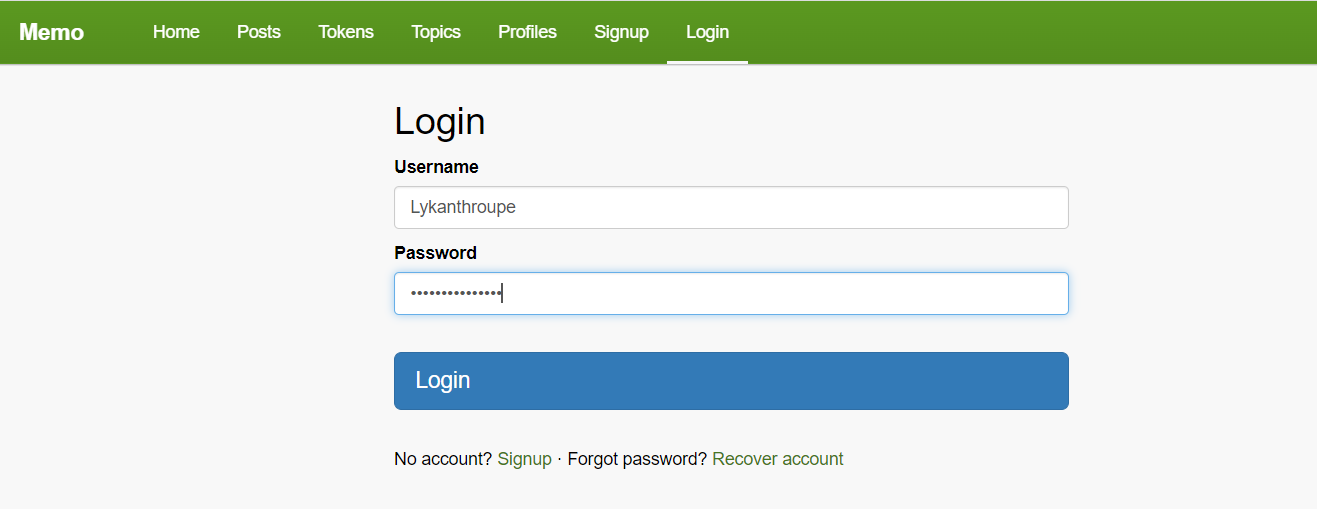This screenshot has height=509, width=1317.
Task: Click inside the masked Password field
Action: tap(731, 293)
